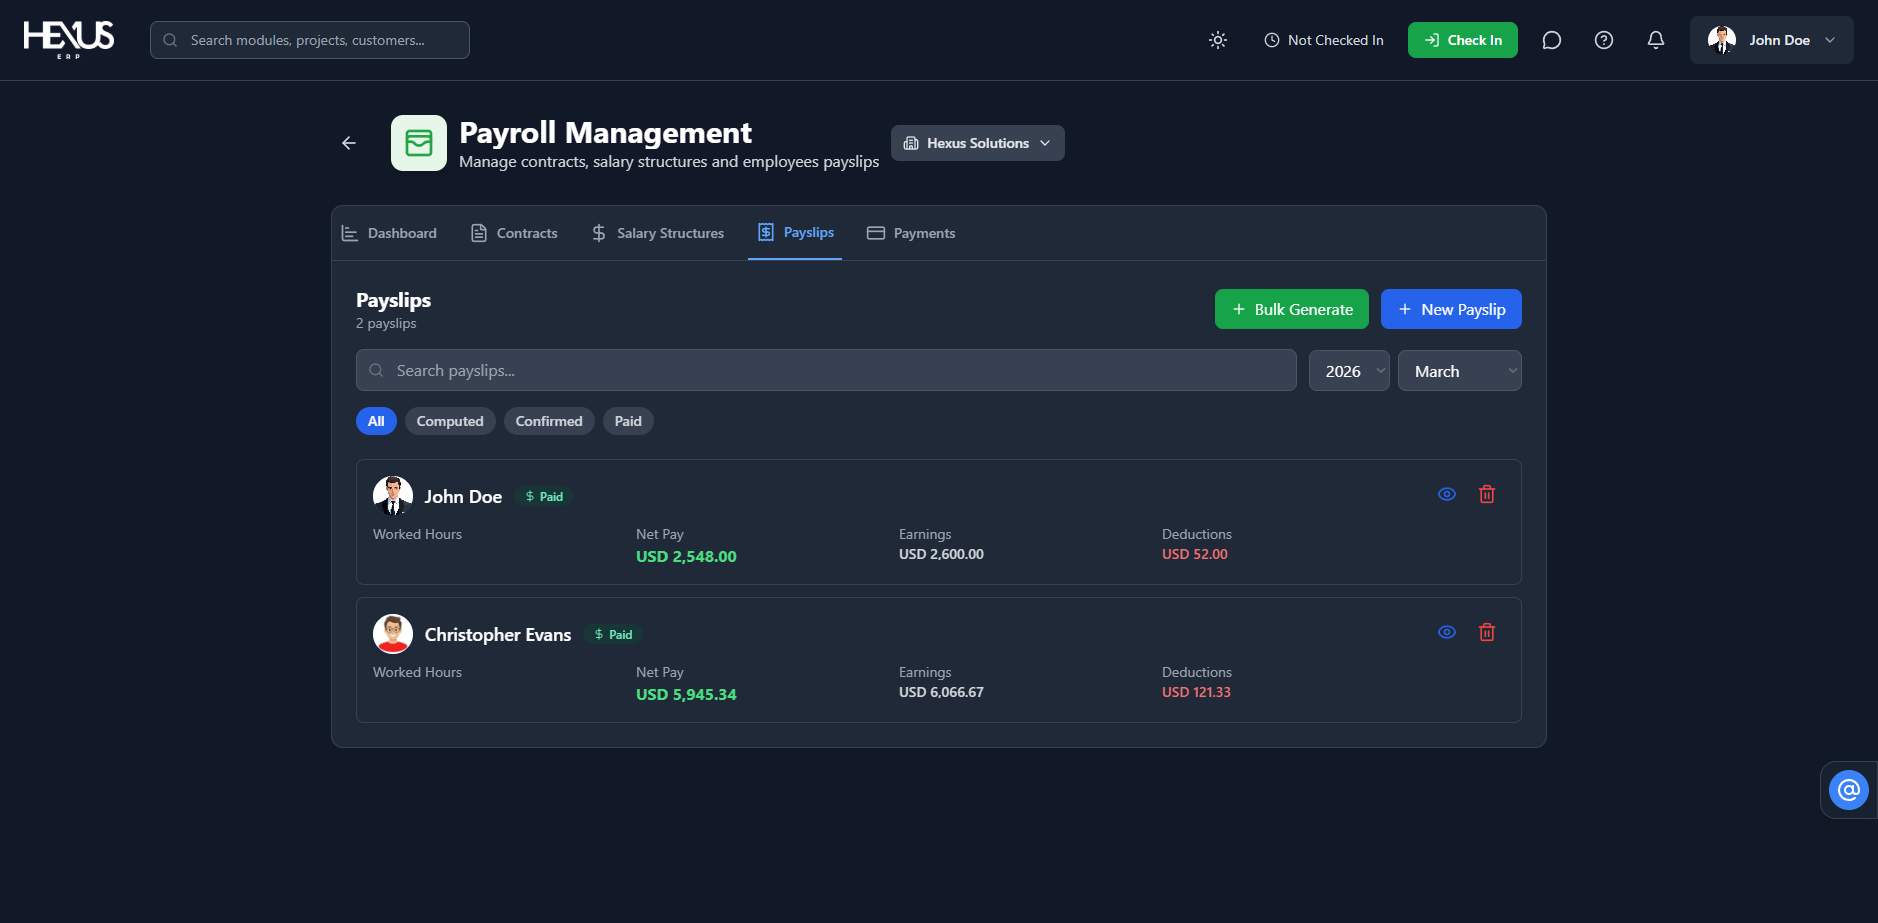Click the '2 payslips' count text

(386, 323)
